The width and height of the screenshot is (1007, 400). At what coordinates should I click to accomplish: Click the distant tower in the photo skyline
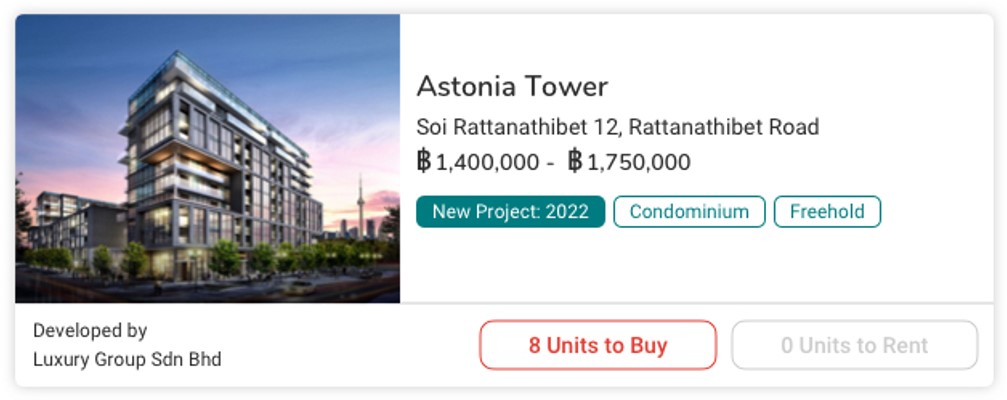click(x=360, y=205)
